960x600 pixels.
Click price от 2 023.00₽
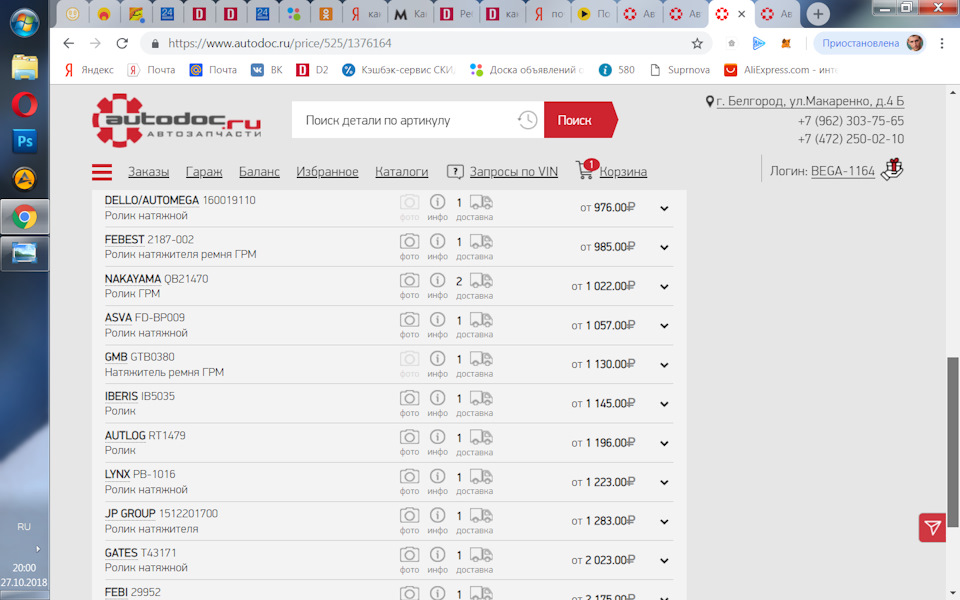[x=603, y=560]
